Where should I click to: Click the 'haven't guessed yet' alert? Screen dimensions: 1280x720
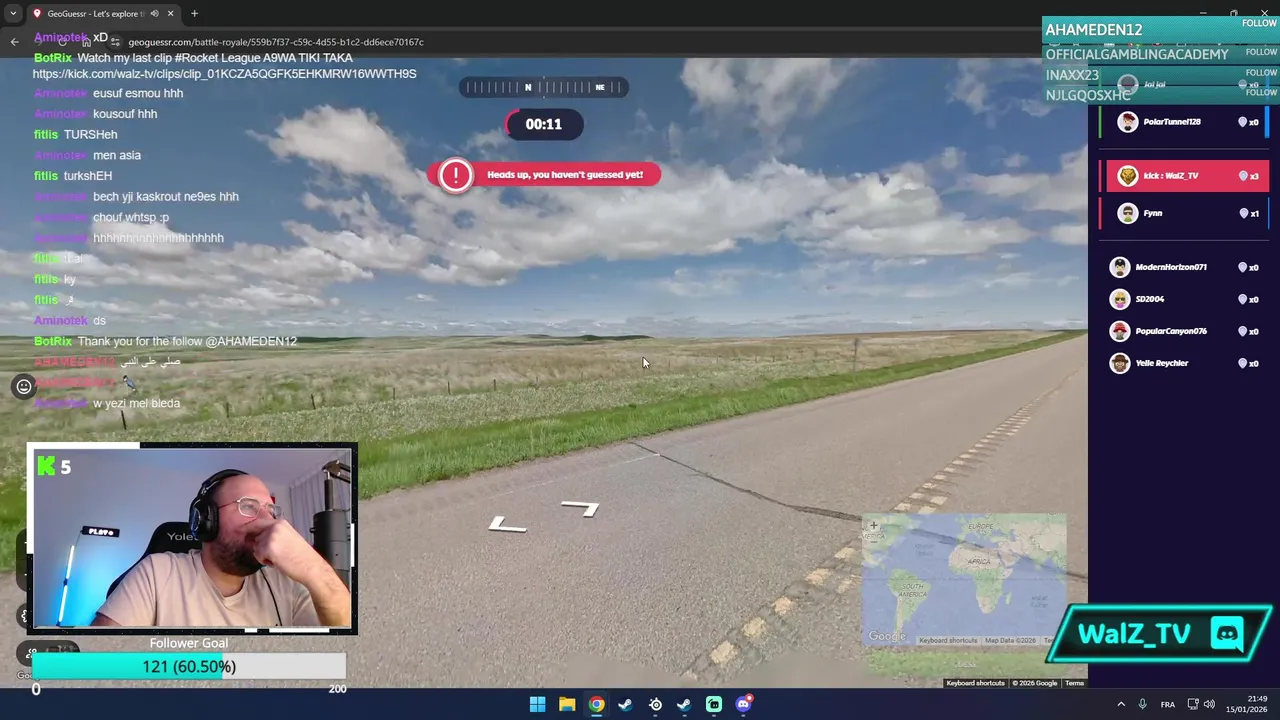[544, 175]
